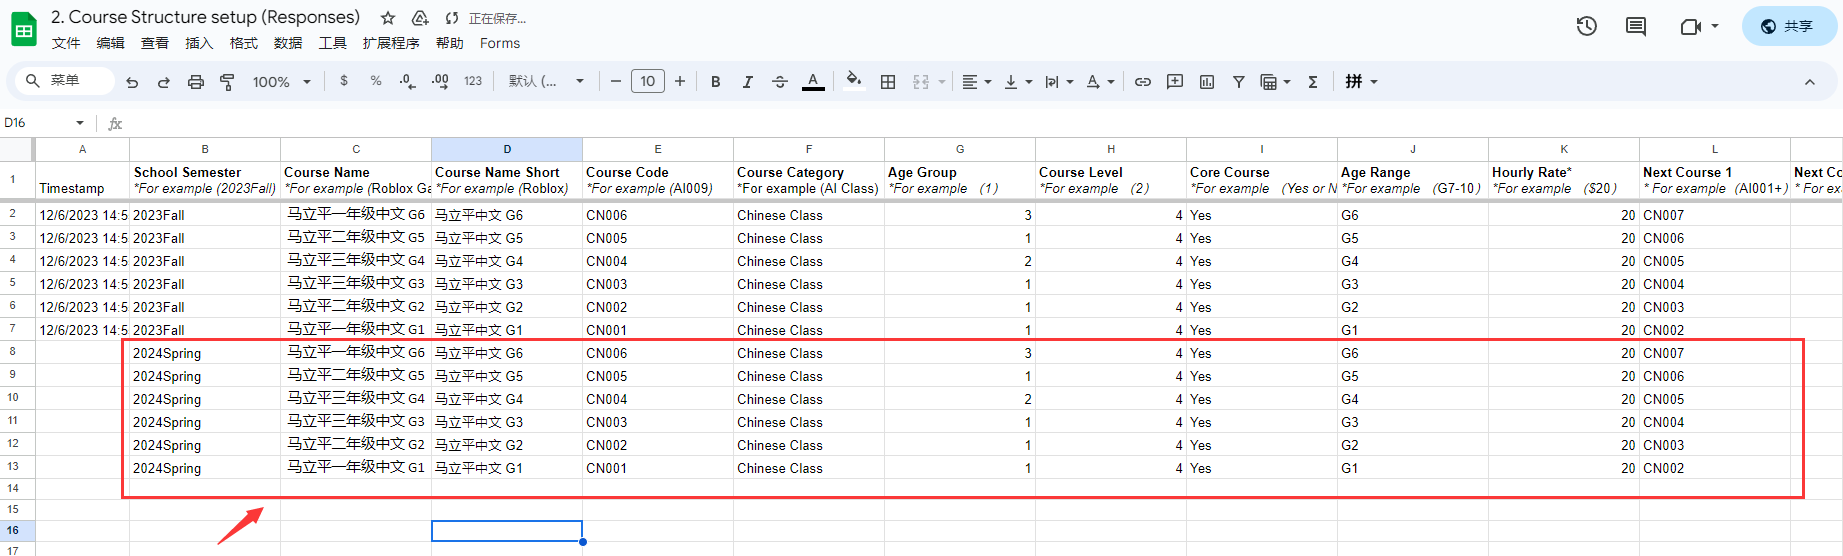Click the print icon
This screenshot has width=1843, height=556.
click(x=196, y=82)
